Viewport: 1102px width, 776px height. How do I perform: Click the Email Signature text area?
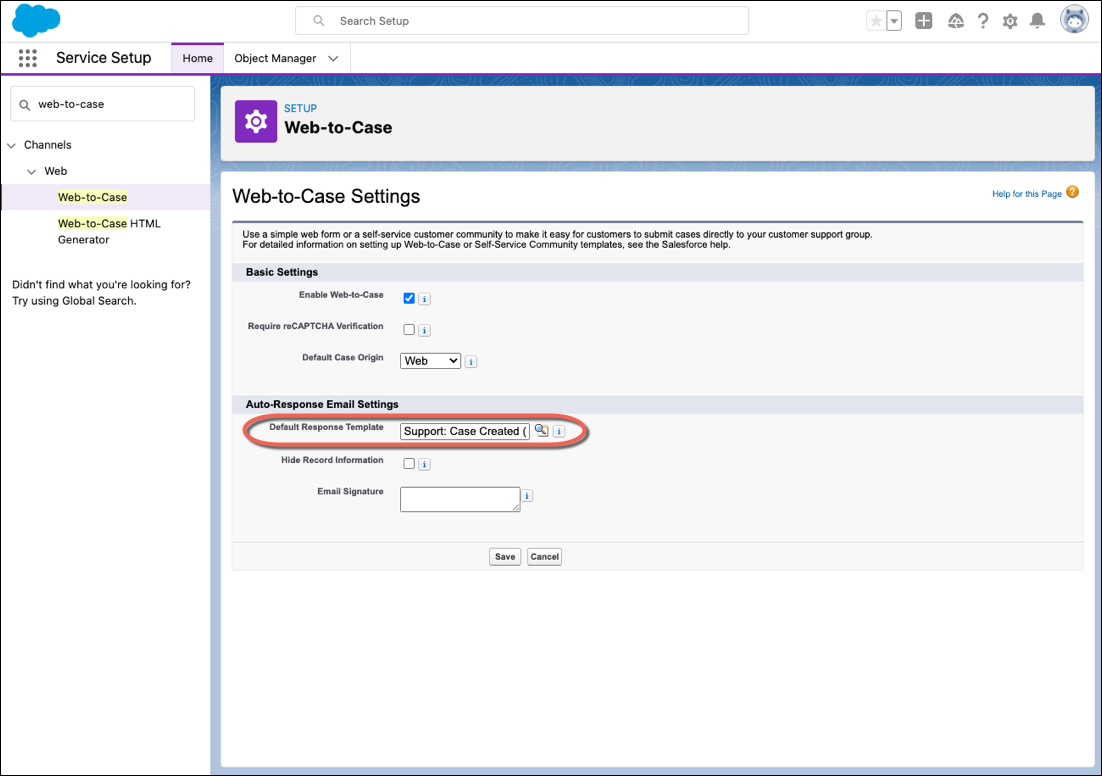coord(460,499)
